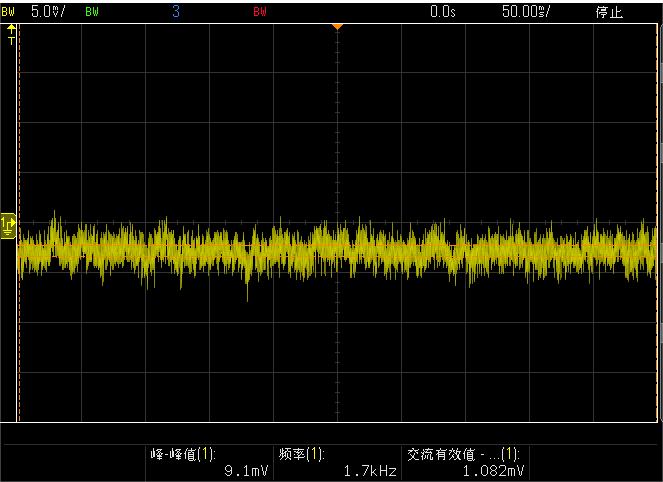
Task: Click the center crosshair of the graticule
Action: (x=338, y=222)
